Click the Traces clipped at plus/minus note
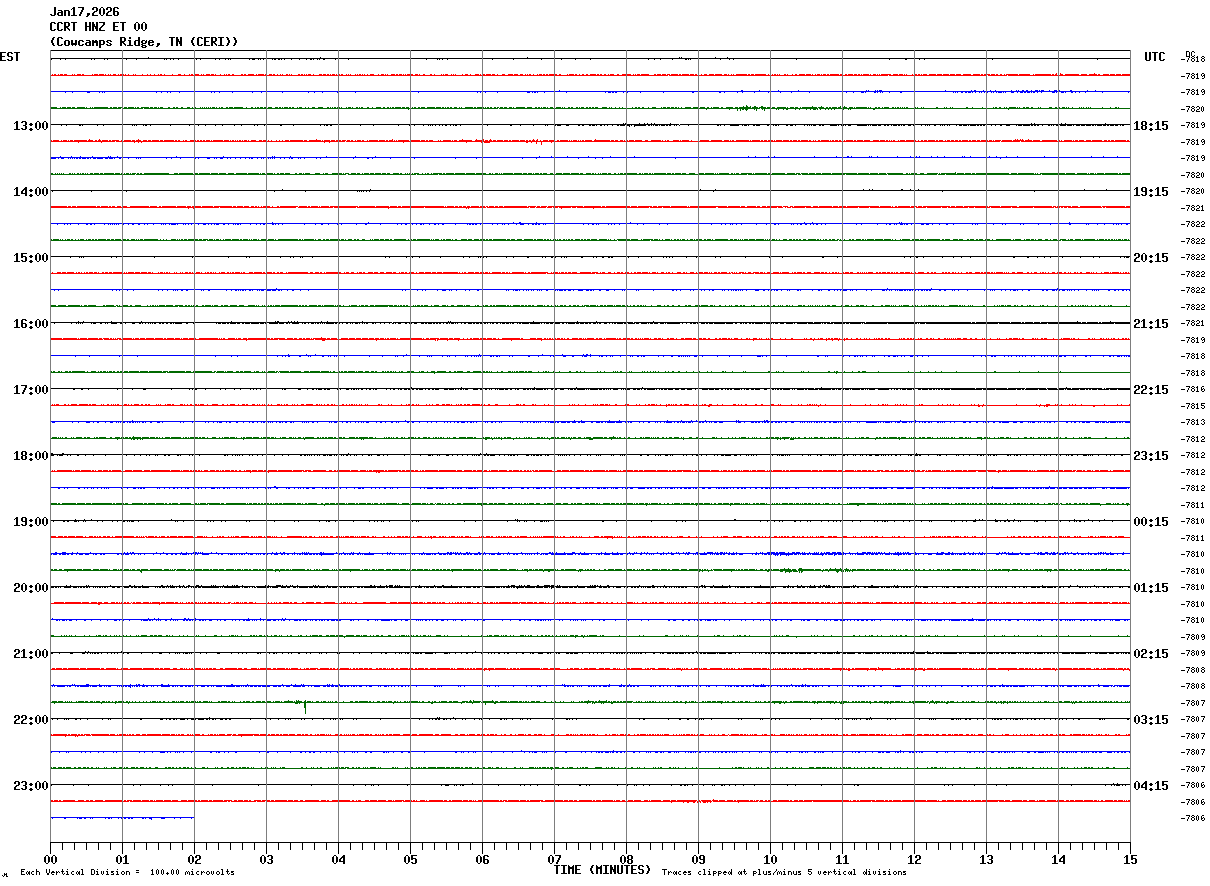This screenshot has width=1210, height=886. (x=784, y=873)
